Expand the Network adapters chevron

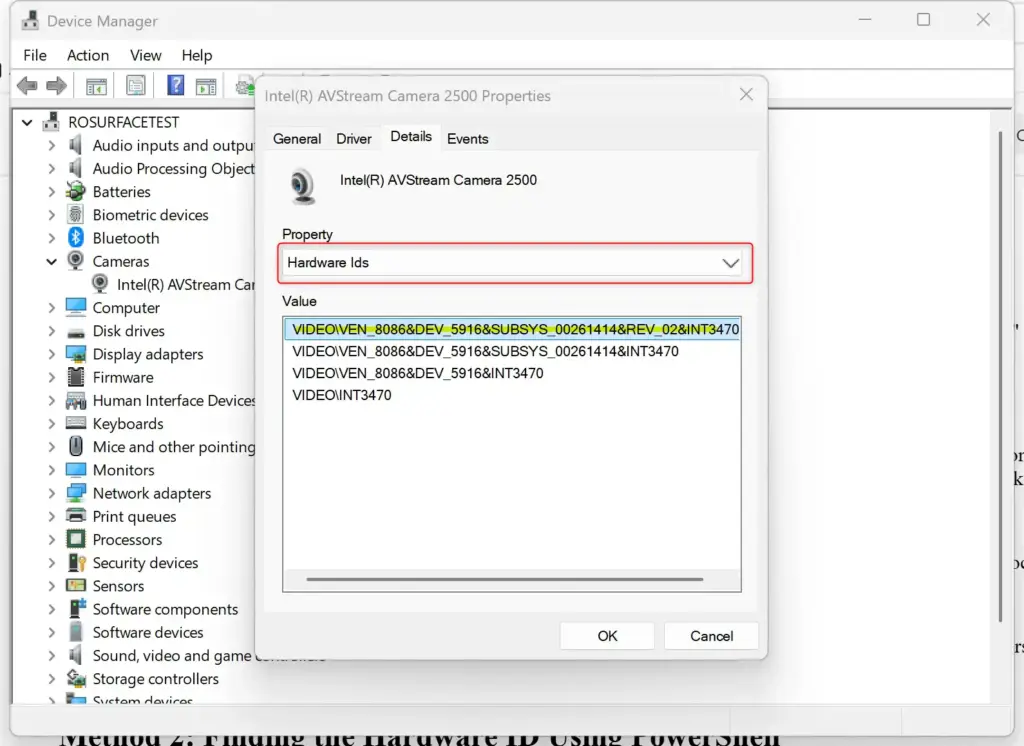pyautogui.click(x=52, y=493)
